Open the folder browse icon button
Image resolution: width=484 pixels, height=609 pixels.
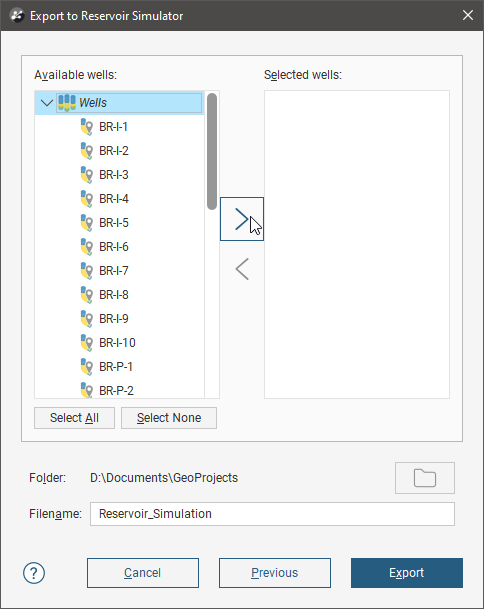pos(425,478)
